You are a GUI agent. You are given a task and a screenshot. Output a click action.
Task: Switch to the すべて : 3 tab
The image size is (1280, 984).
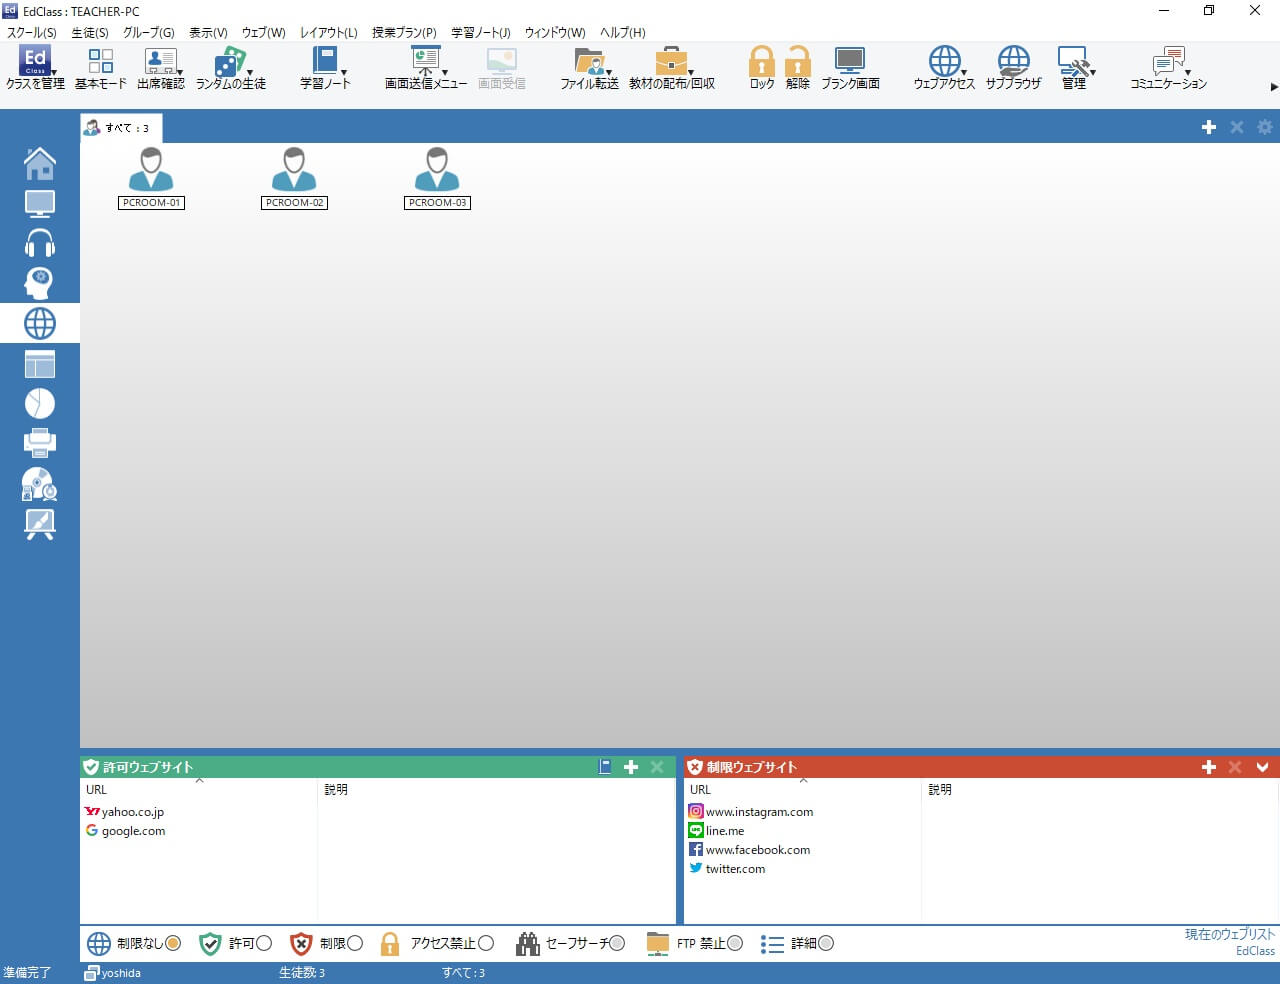pos(121,128)
